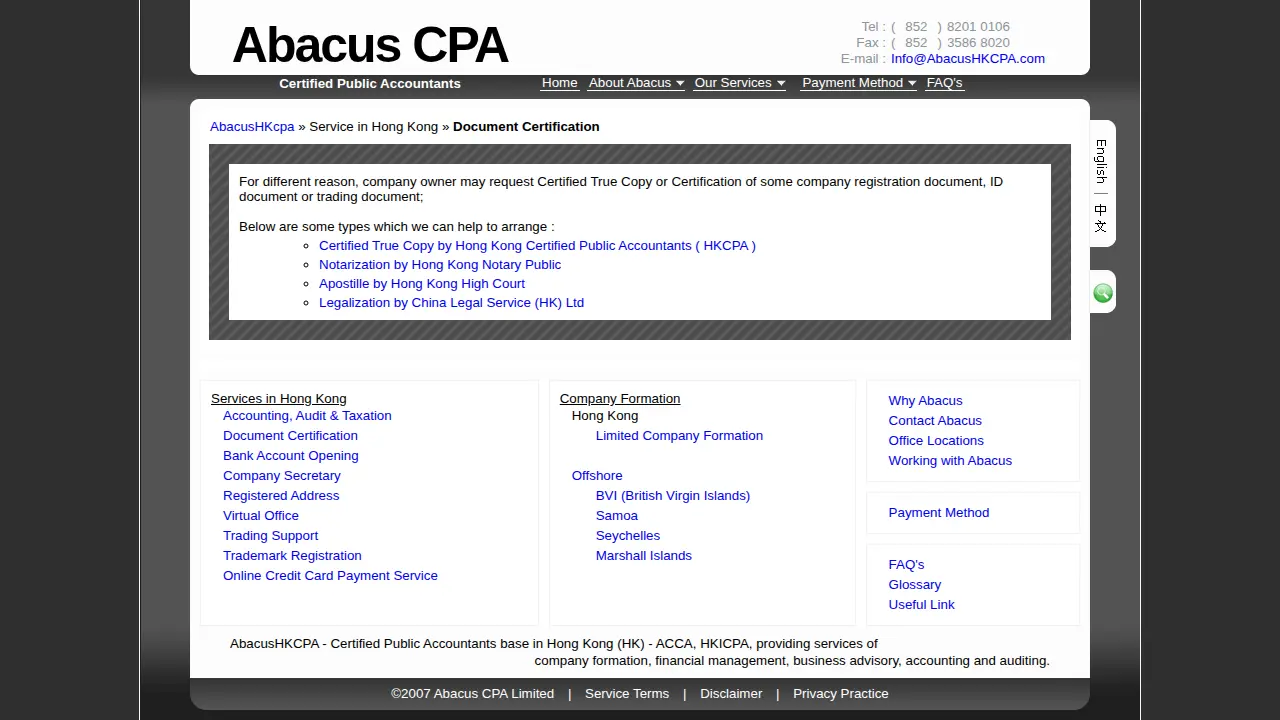
Task: Open Legalization by China Legal Service link
Action: tap(451, 302)
